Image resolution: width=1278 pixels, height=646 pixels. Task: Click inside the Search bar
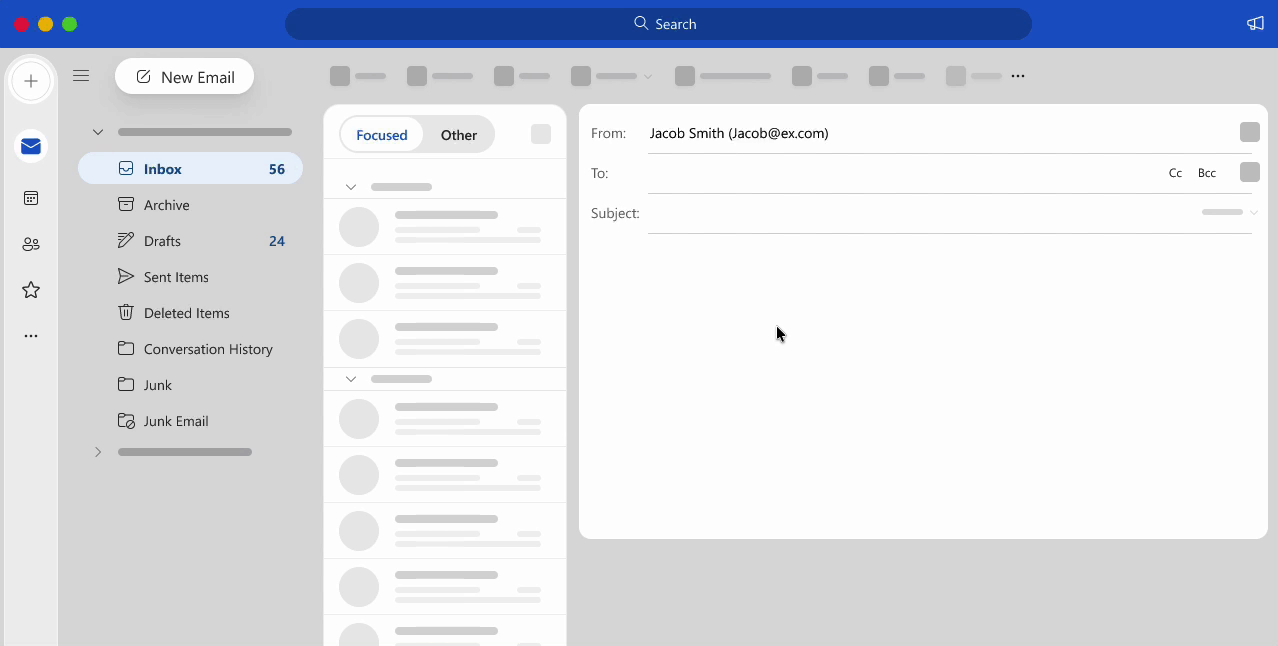[658, 24]
